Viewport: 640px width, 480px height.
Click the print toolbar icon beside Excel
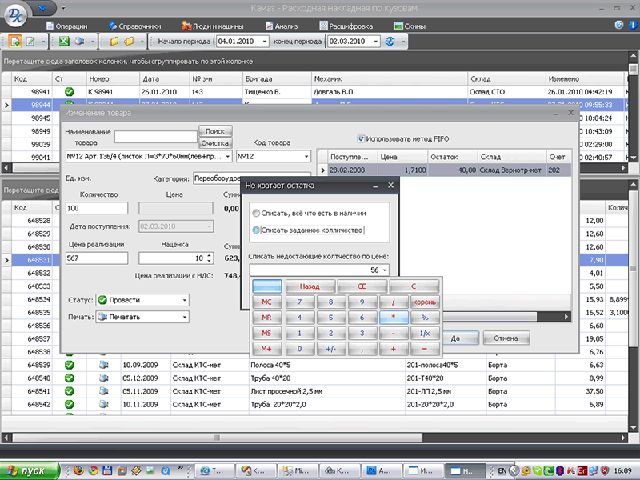click(80, 41)
